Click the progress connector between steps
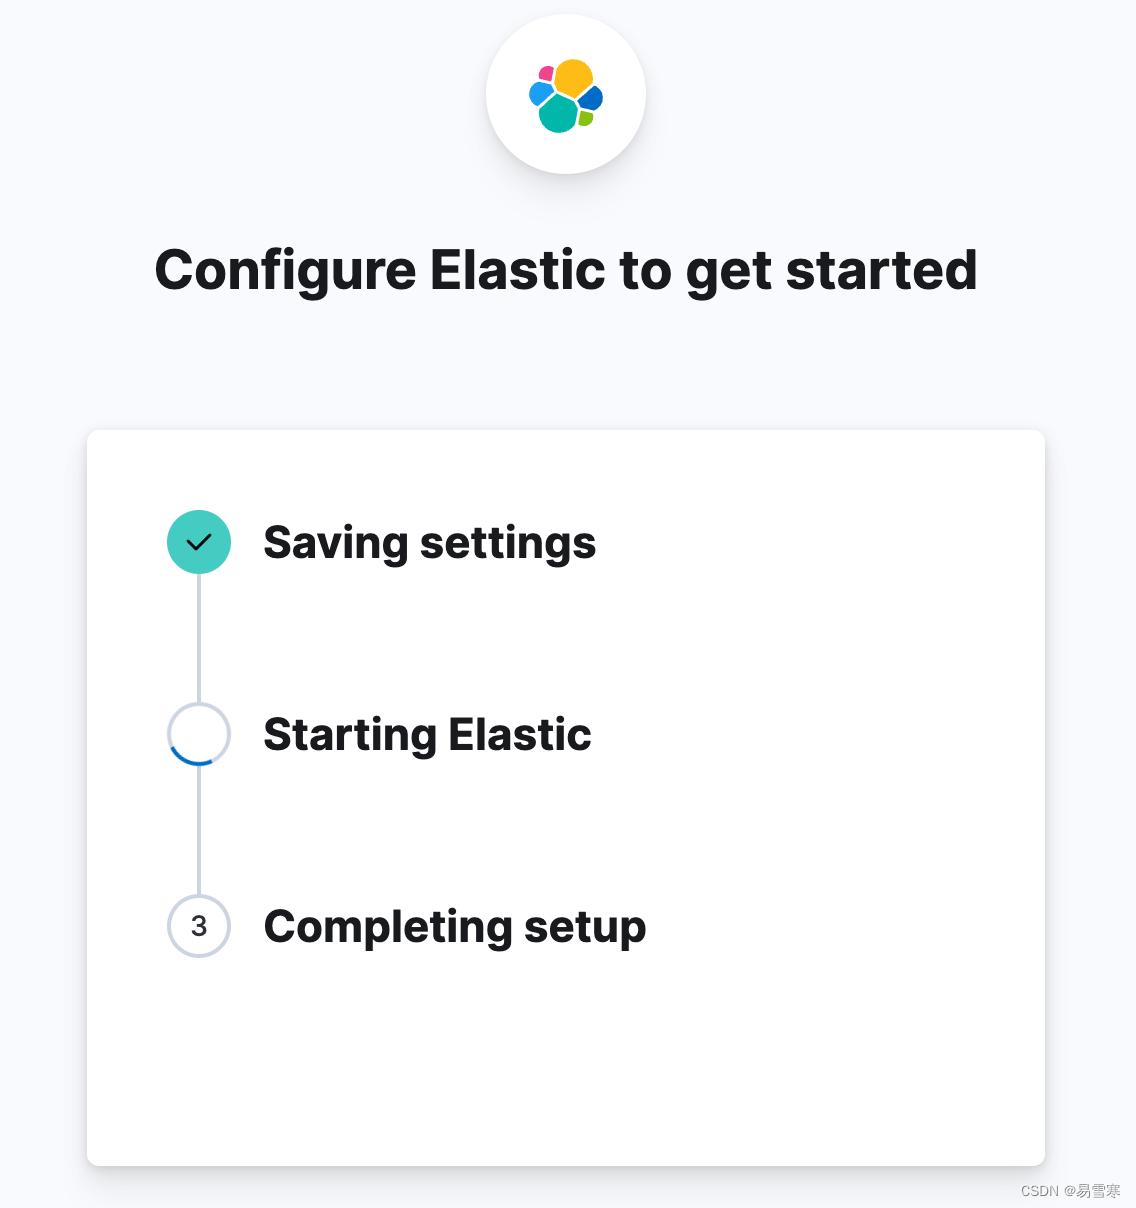 (x=199, y=638)
